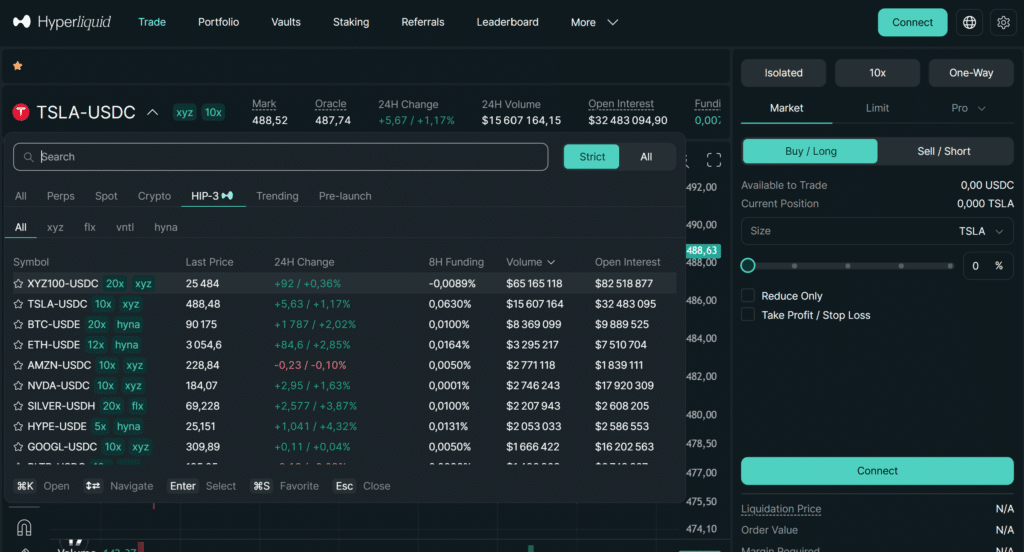1024x552 pixels.
Task: Switch to Crypto market tab
Action: tap(154, 196)
